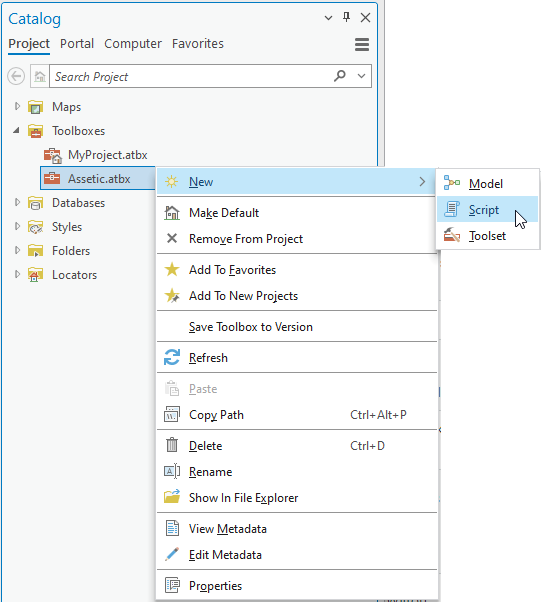Image resolution: width=544 pixels, height=602 pixels.
Task: Open the search options dropdown arrow
Action: pyautogui.click(x=361, y=76)
